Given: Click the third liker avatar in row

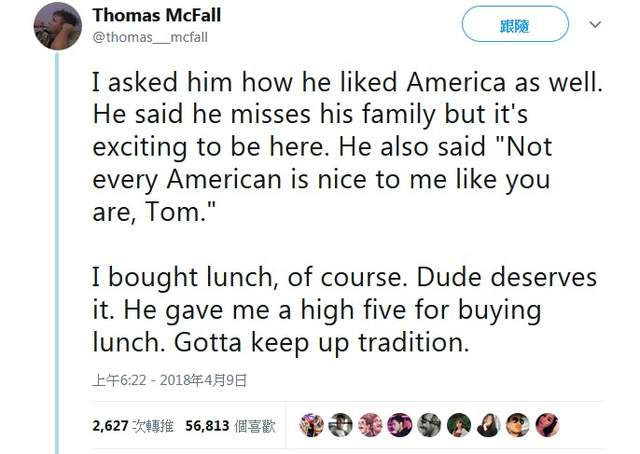Looking at the screenshot, I should click(371, 425).
